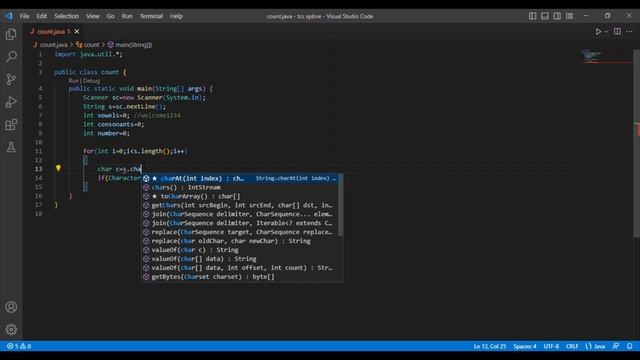Change encoding via UTF-8
This screenshot has height=360, width=640.
click(x=551, y=346)
